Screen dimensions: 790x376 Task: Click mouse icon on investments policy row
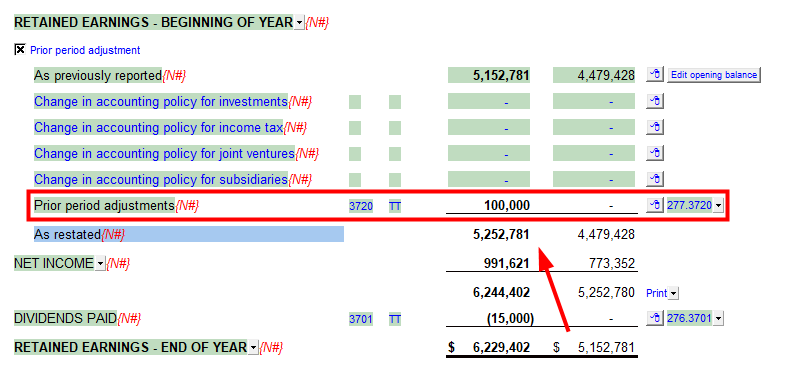tap(655, 101)
